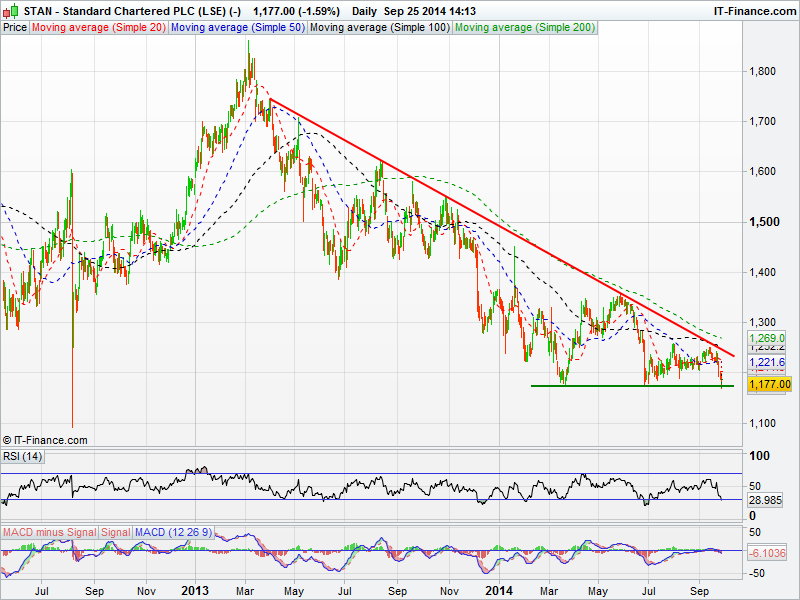Click Moving average (Simple 100) legend label
Screen dimensions: 800x600
379,28
